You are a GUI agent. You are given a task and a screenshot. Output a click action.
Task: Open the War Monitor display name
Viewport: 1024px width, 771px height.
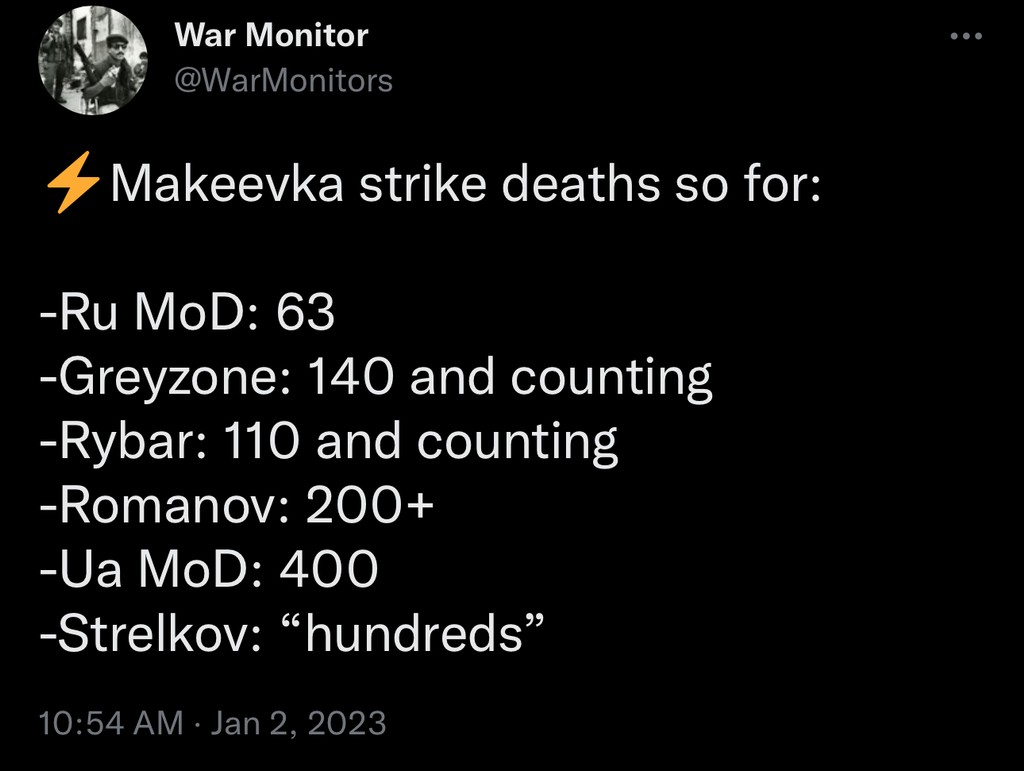tap(271, 35)
